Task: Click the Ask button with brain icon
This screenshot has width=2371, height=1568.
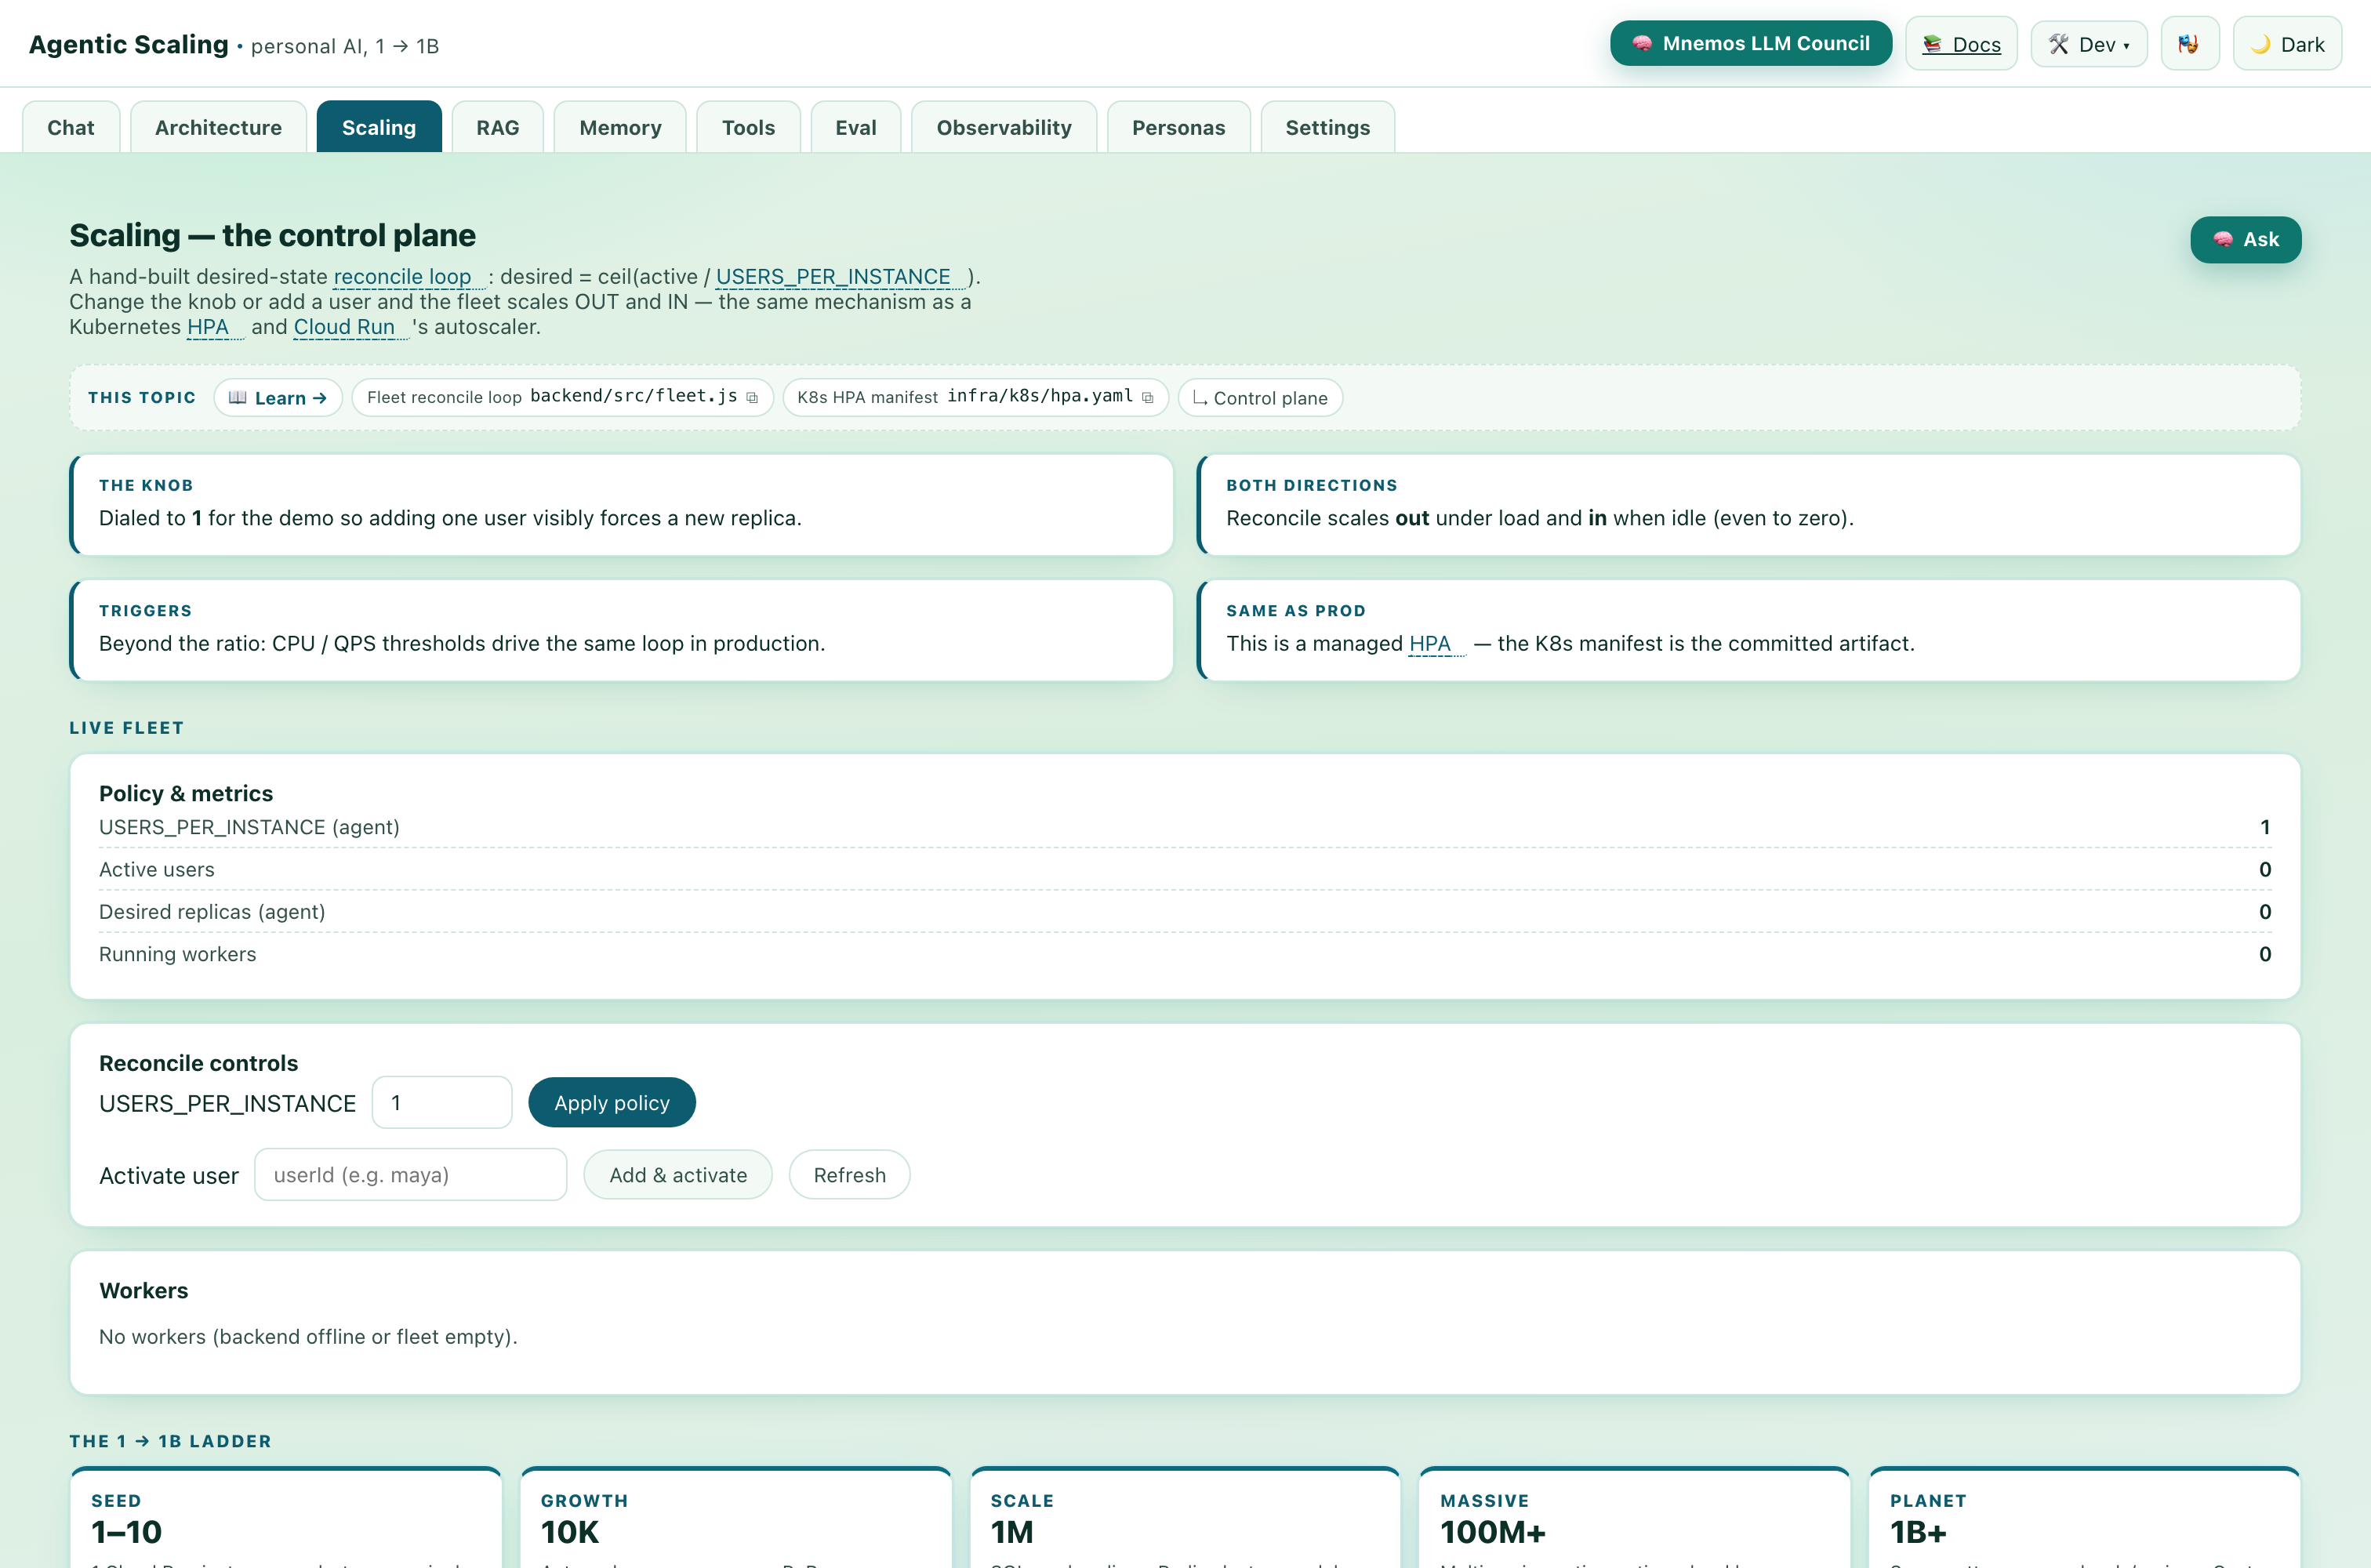Action: pyautogui.click(x=2245, y=240)
